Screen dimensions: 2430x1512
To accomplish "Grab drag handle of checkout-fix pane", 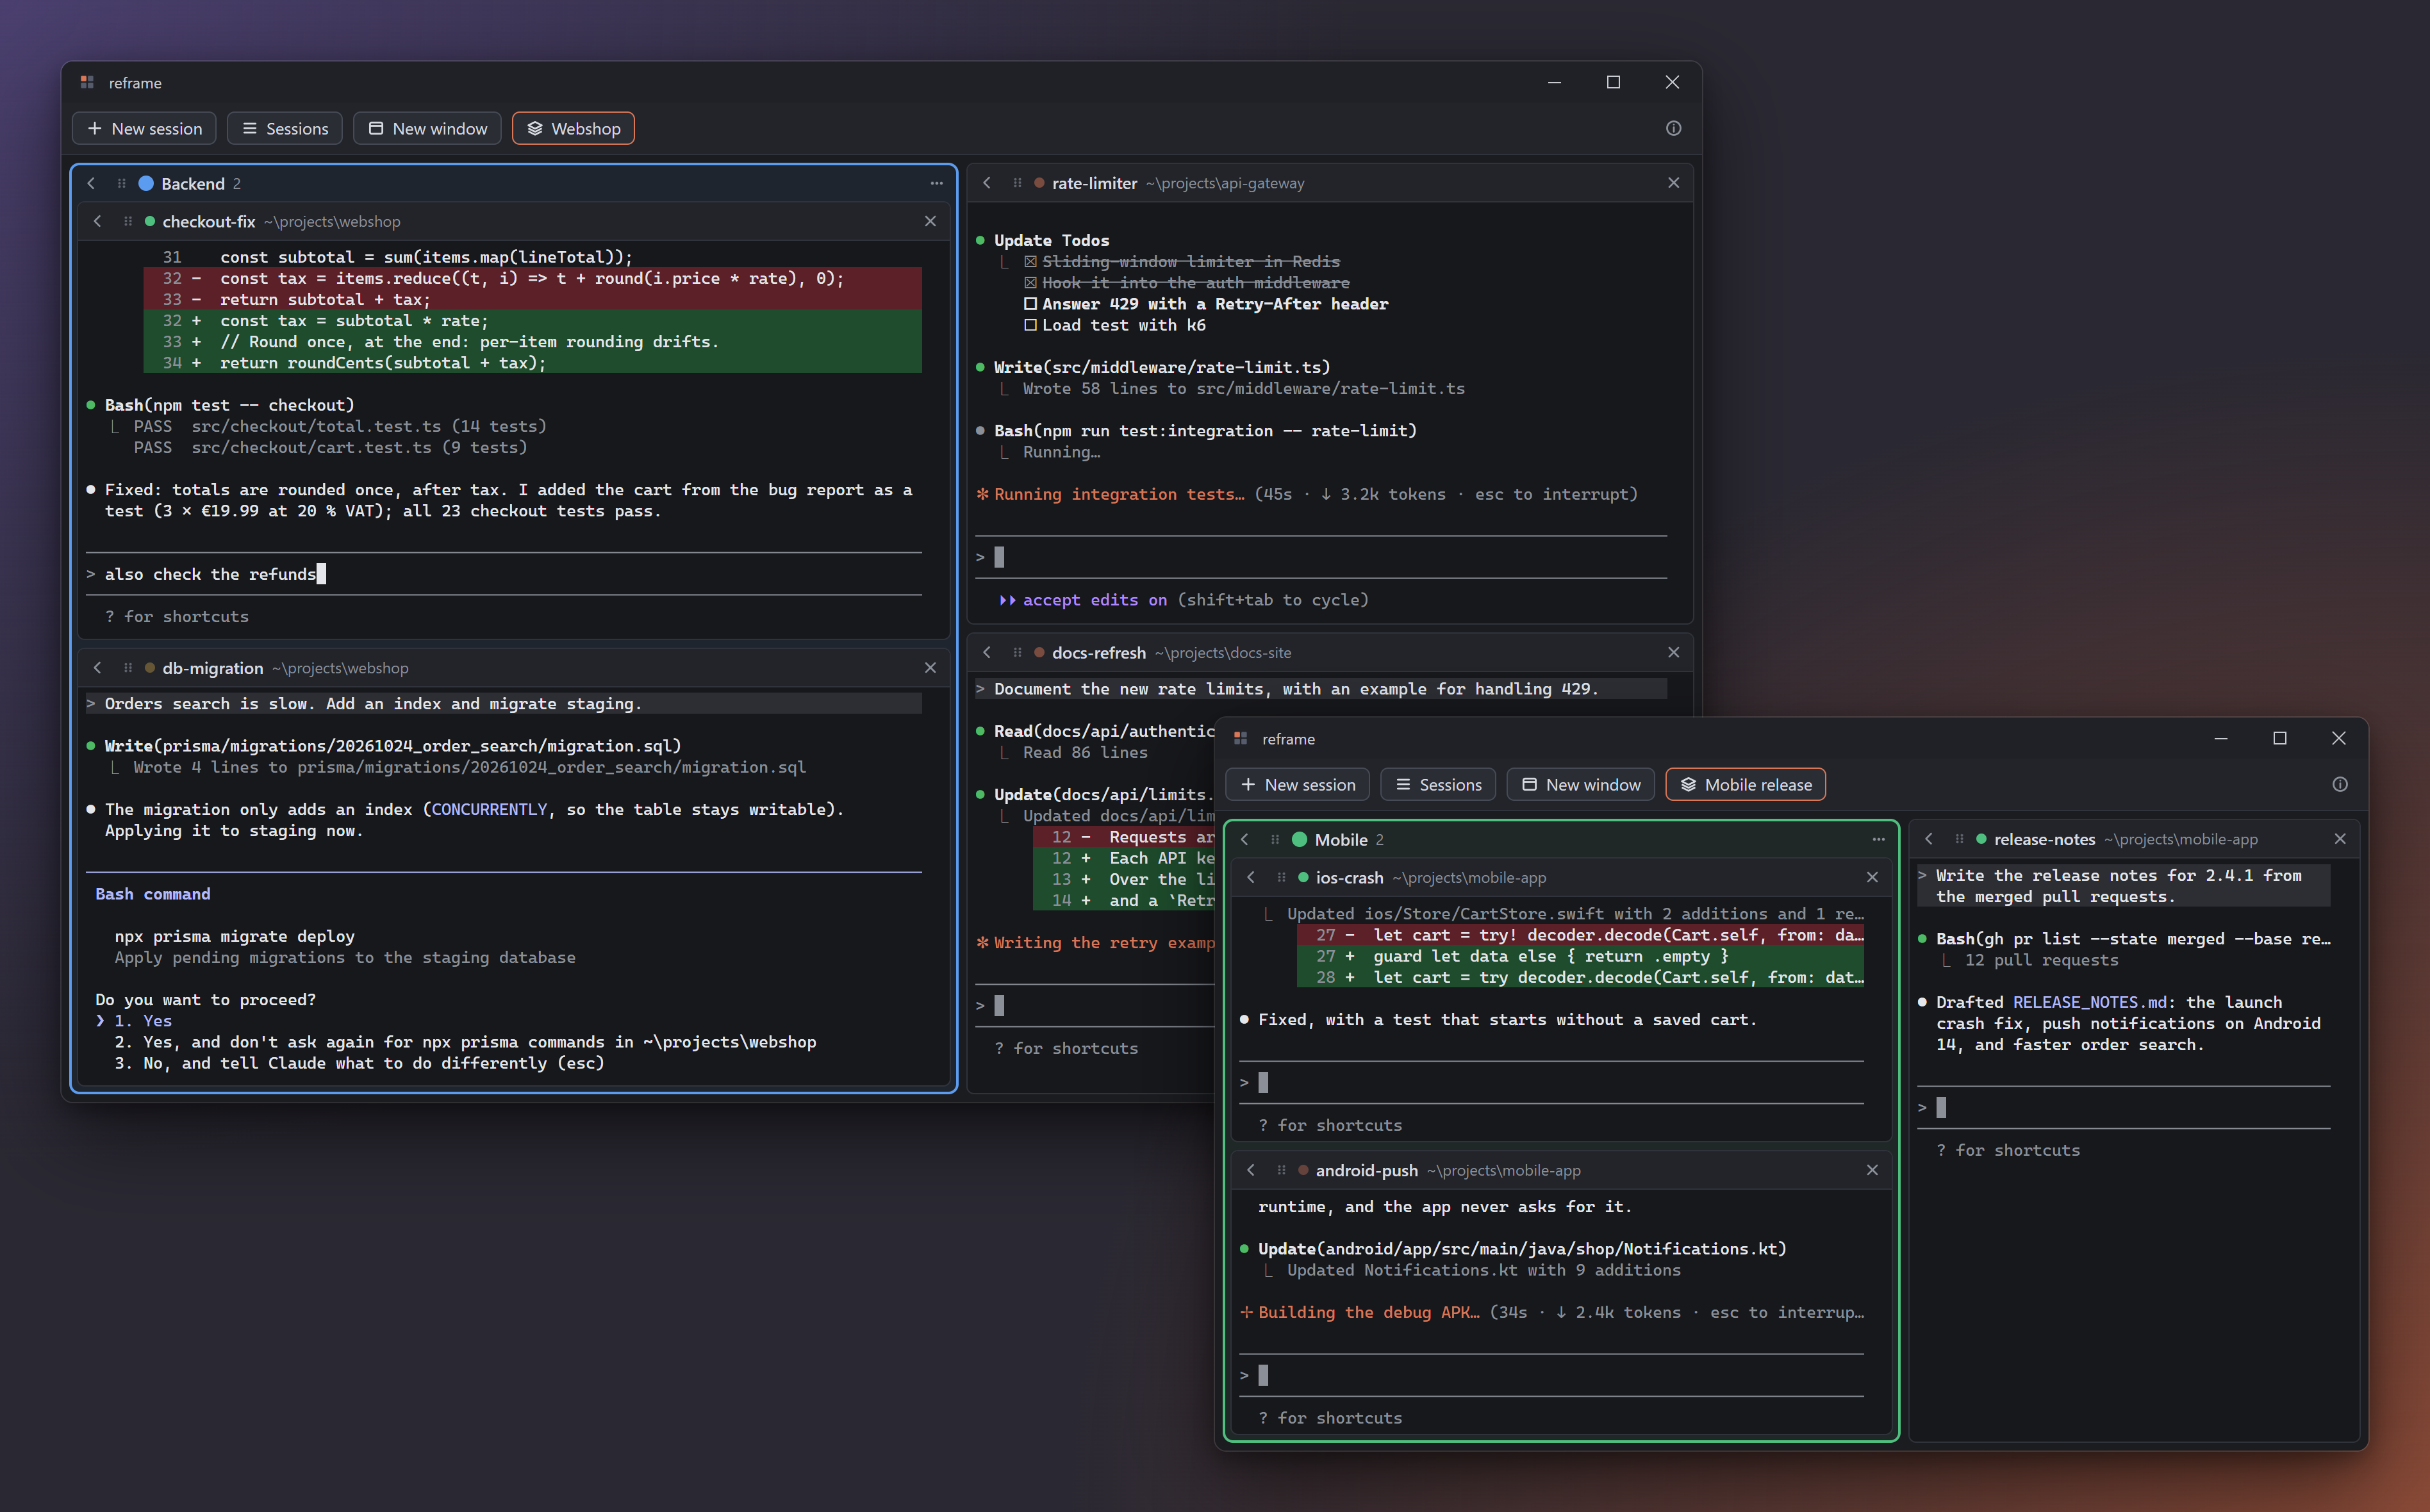I will (127, 221).
